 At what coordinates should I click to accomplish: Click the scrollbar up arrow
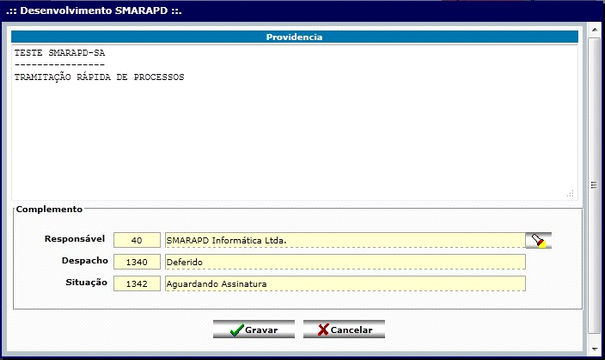[x=594, y=29]
